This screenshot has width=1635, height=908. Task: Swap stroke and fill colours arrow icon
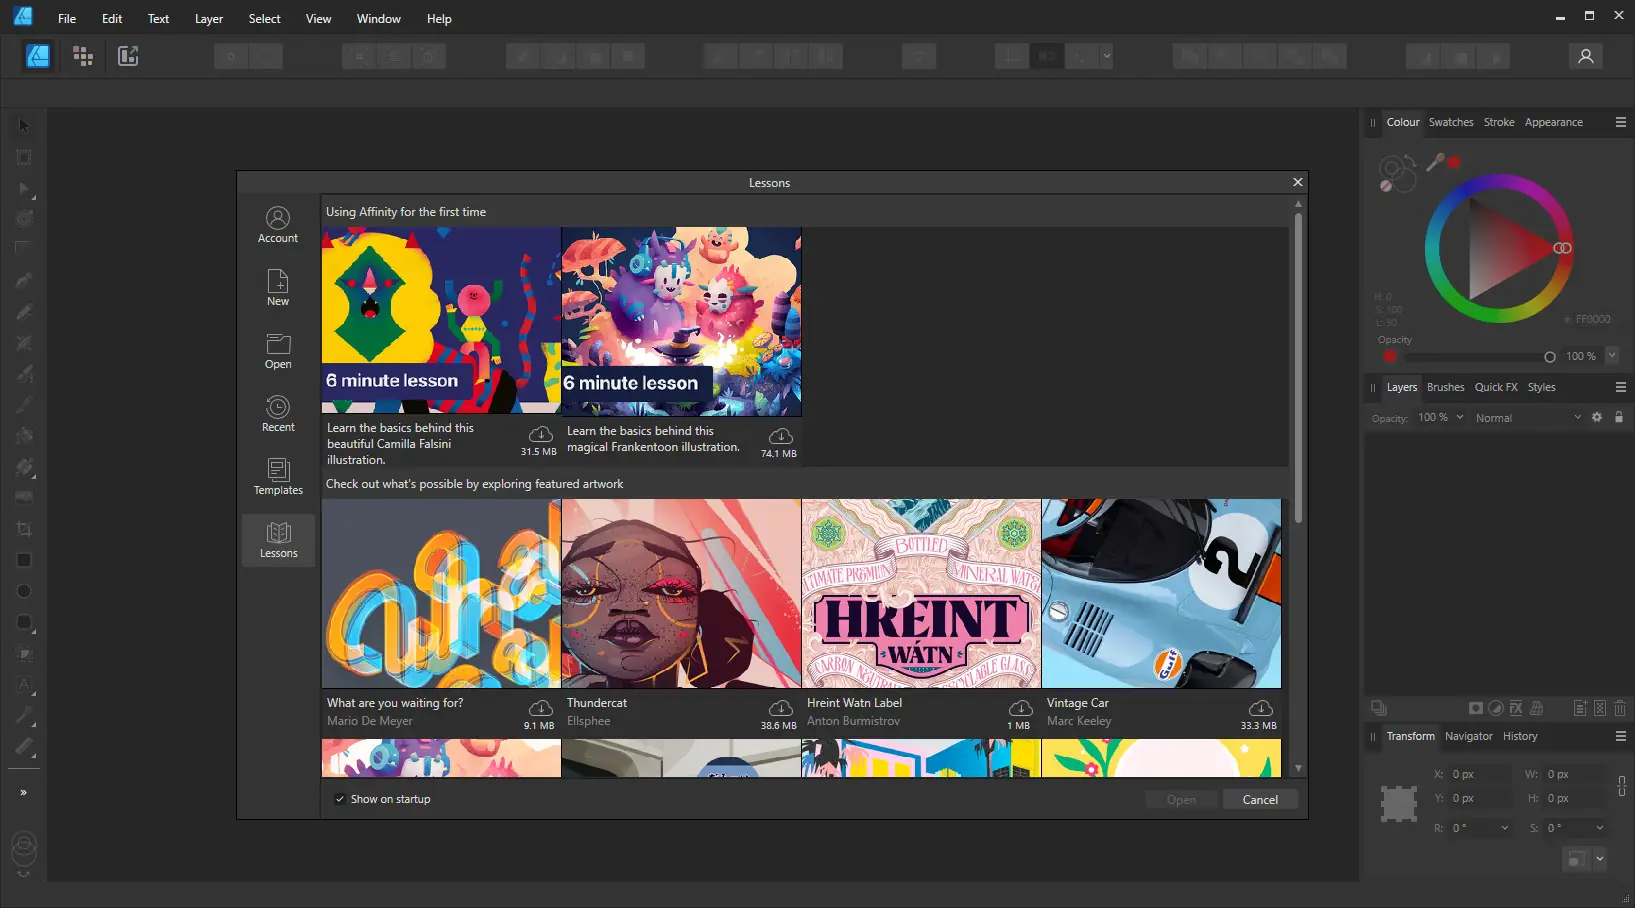click(1410, 162)
